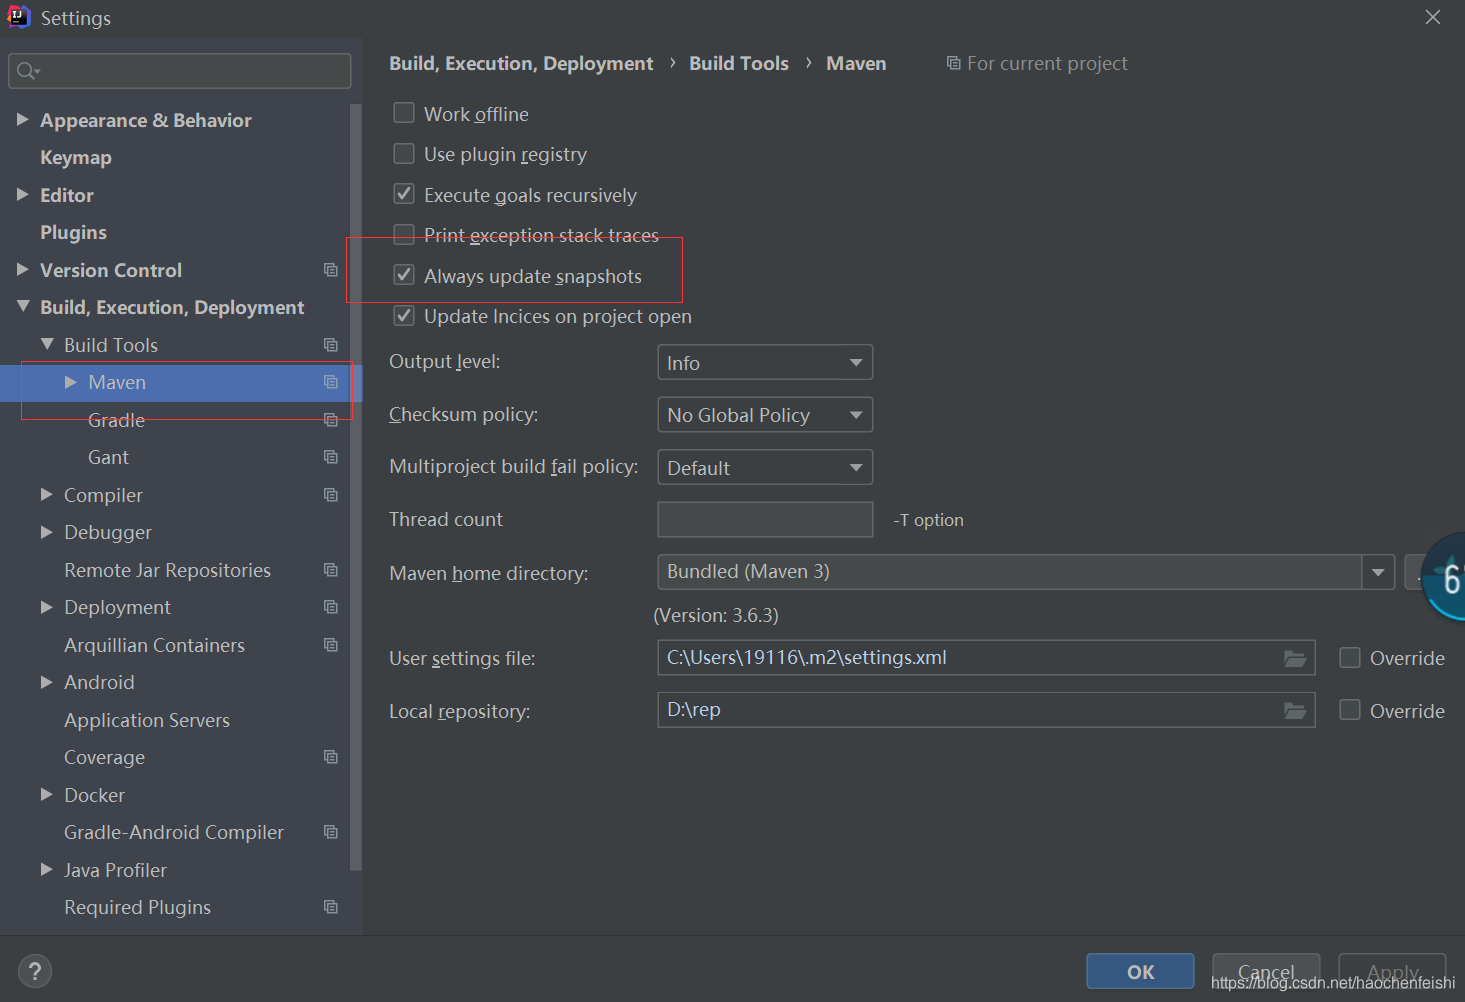This screenshot has width=1465, height=1002.
Task: Click the project-level icon beside Gradle-Android Compiler
Action: (331, 832)
